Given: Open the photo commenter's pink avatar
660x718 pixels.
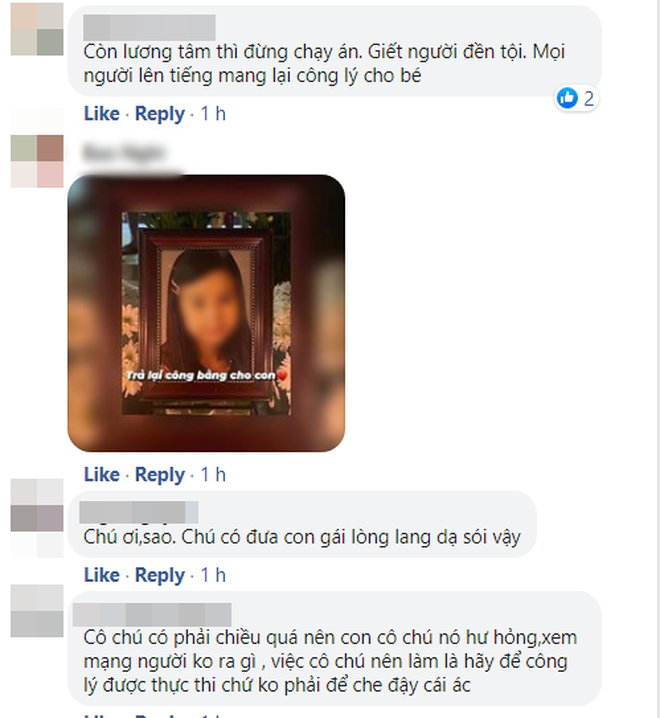Looking at the screenshot, I should 37,161.
